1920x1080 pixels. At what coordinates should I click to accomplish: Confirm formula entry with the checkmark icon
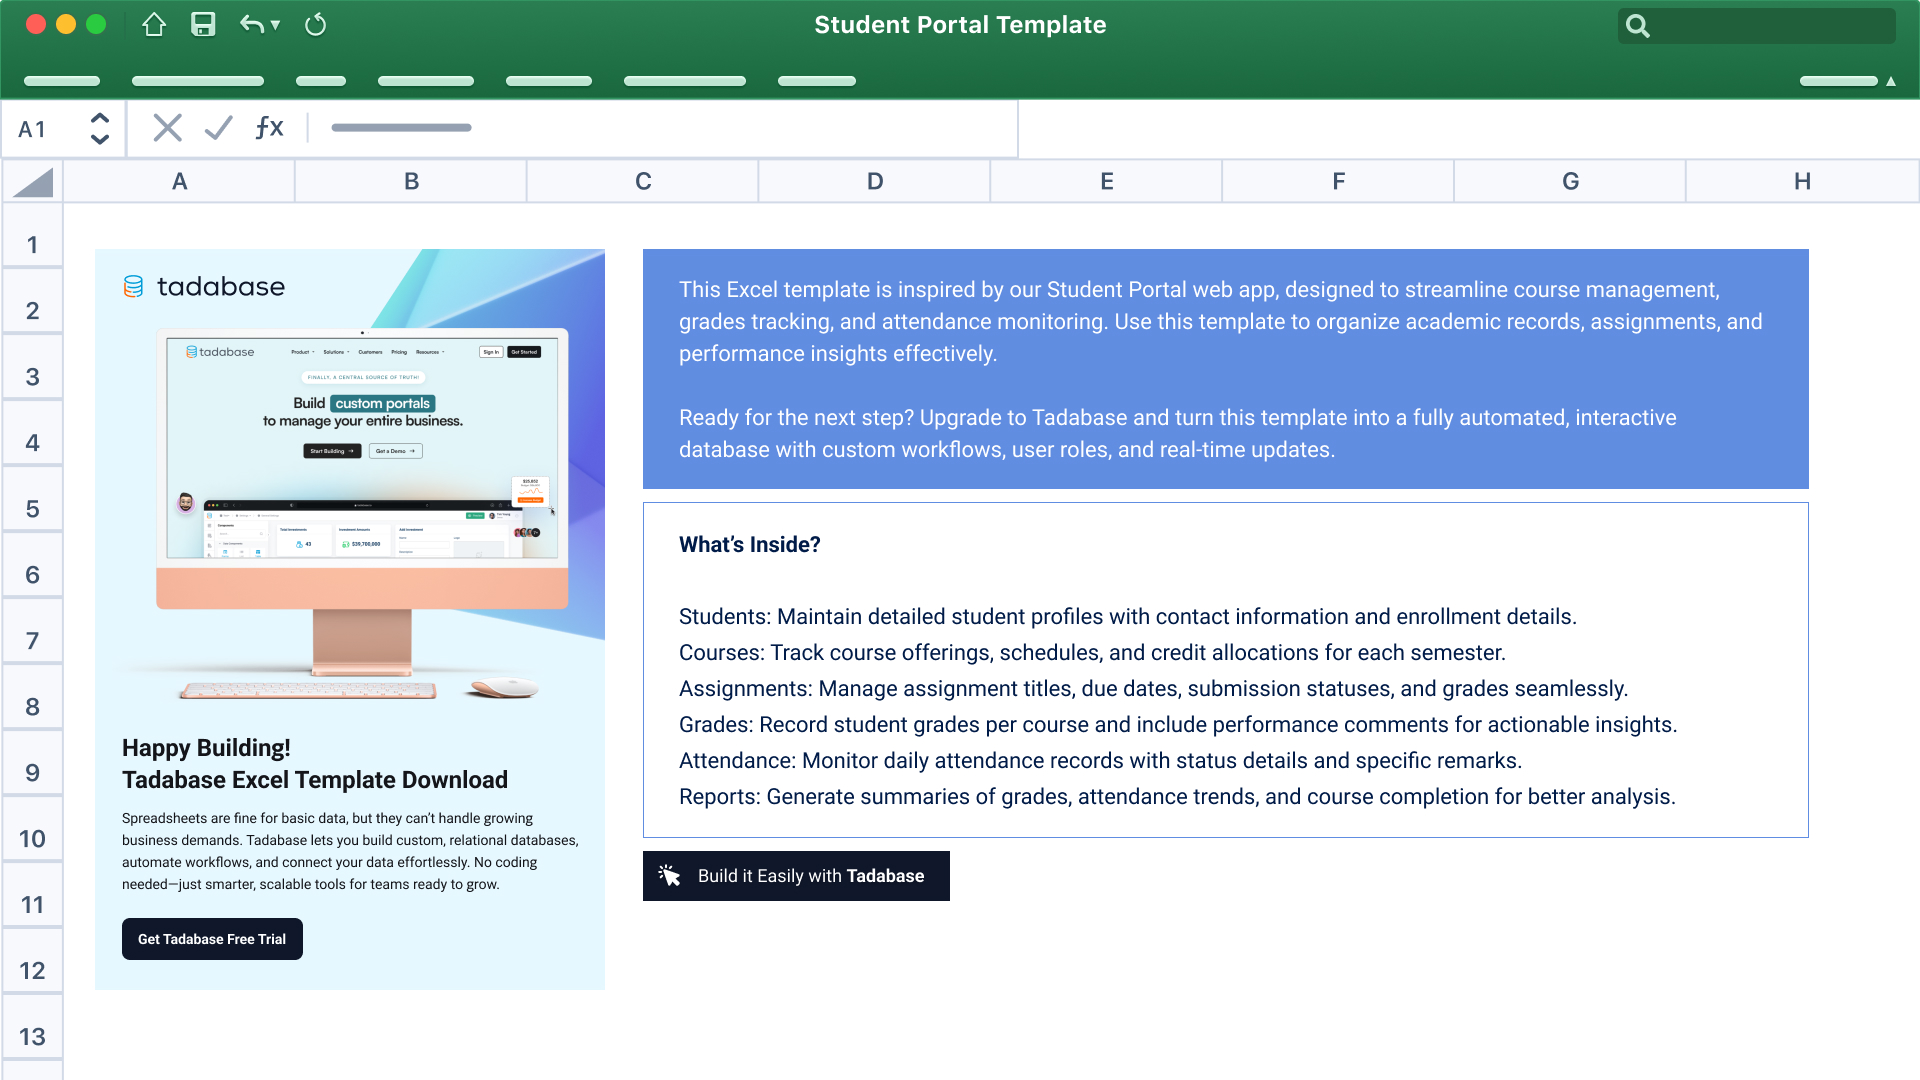point(218,128)
